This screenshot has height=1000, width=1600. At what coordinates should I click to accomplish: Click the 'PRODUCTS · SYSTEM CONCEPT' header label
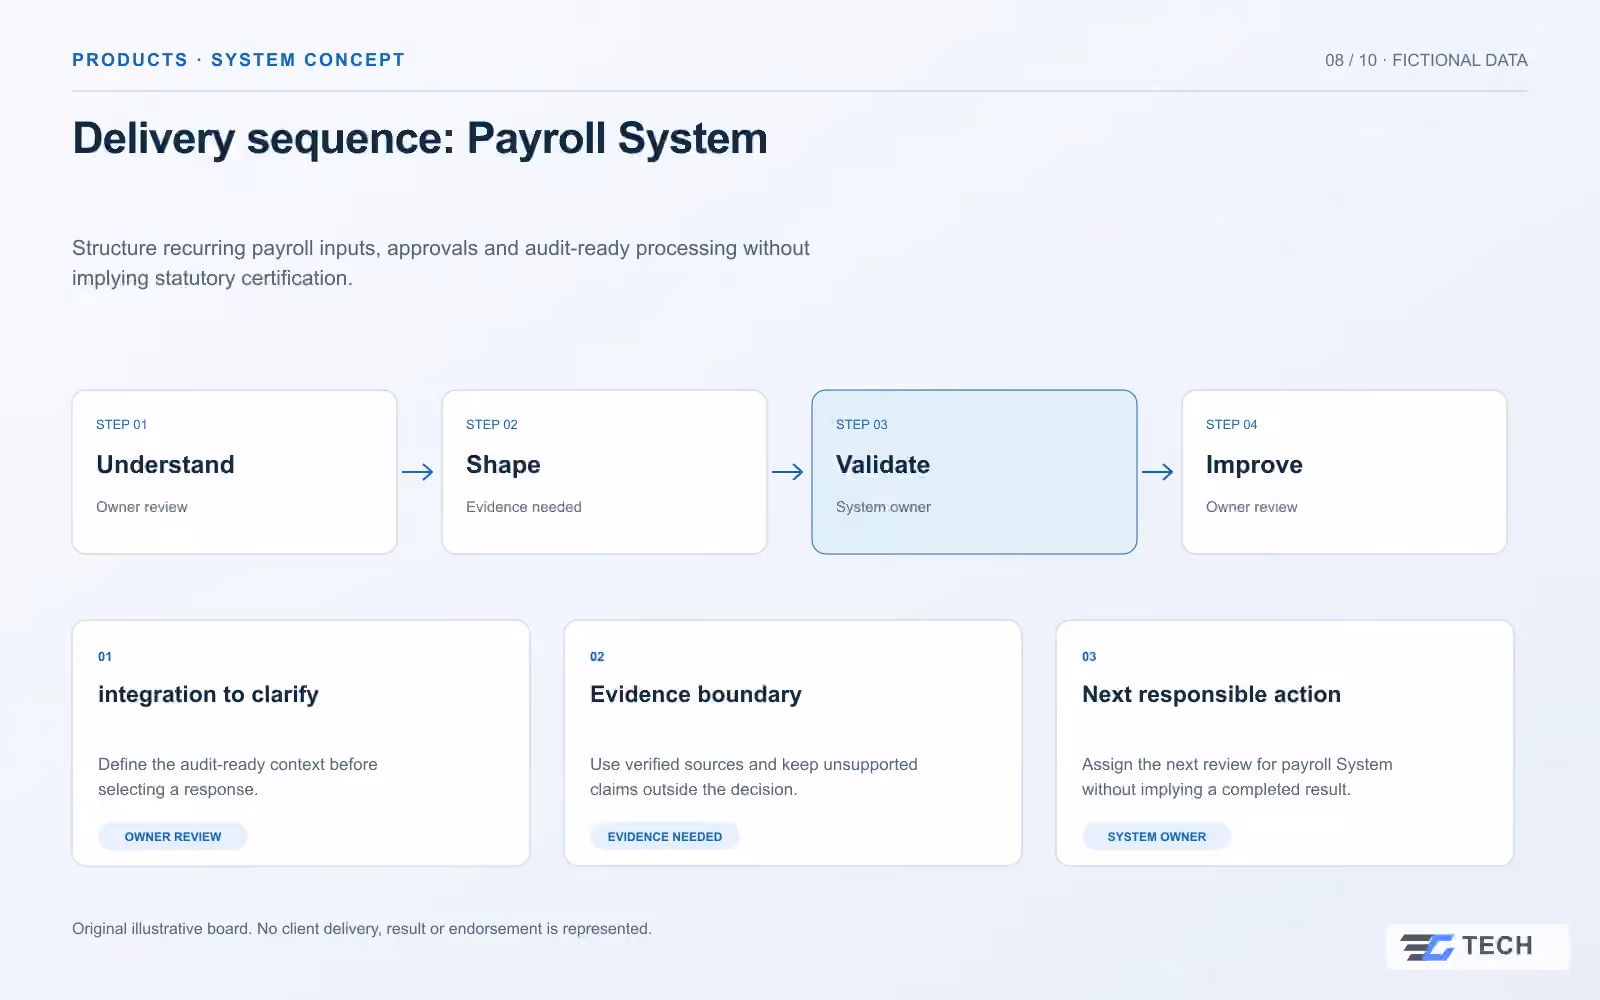coord(238,60)
